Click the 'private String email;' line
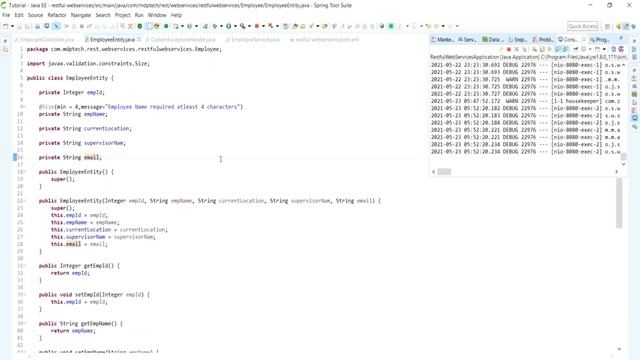This screenshot has height=360, width=640. [x=70, y=158]
